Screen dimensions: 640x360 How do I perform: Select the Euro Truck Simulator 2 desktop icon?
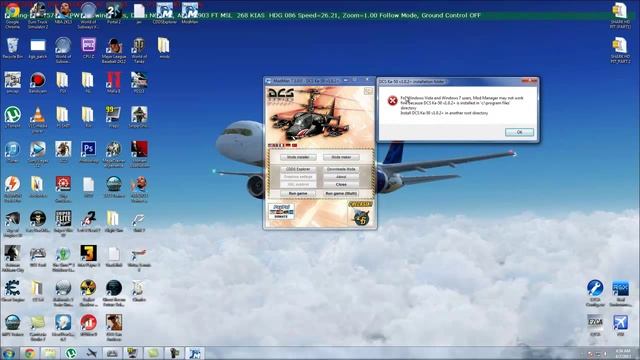tap(38, 16)
